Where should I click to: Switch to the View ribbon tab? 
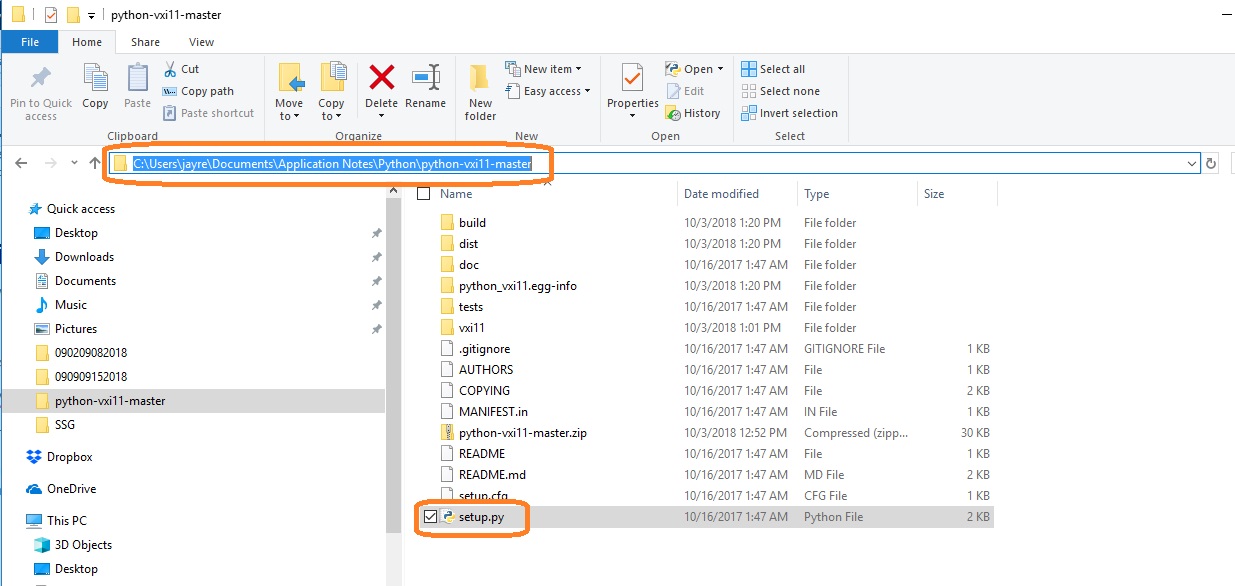201,42
